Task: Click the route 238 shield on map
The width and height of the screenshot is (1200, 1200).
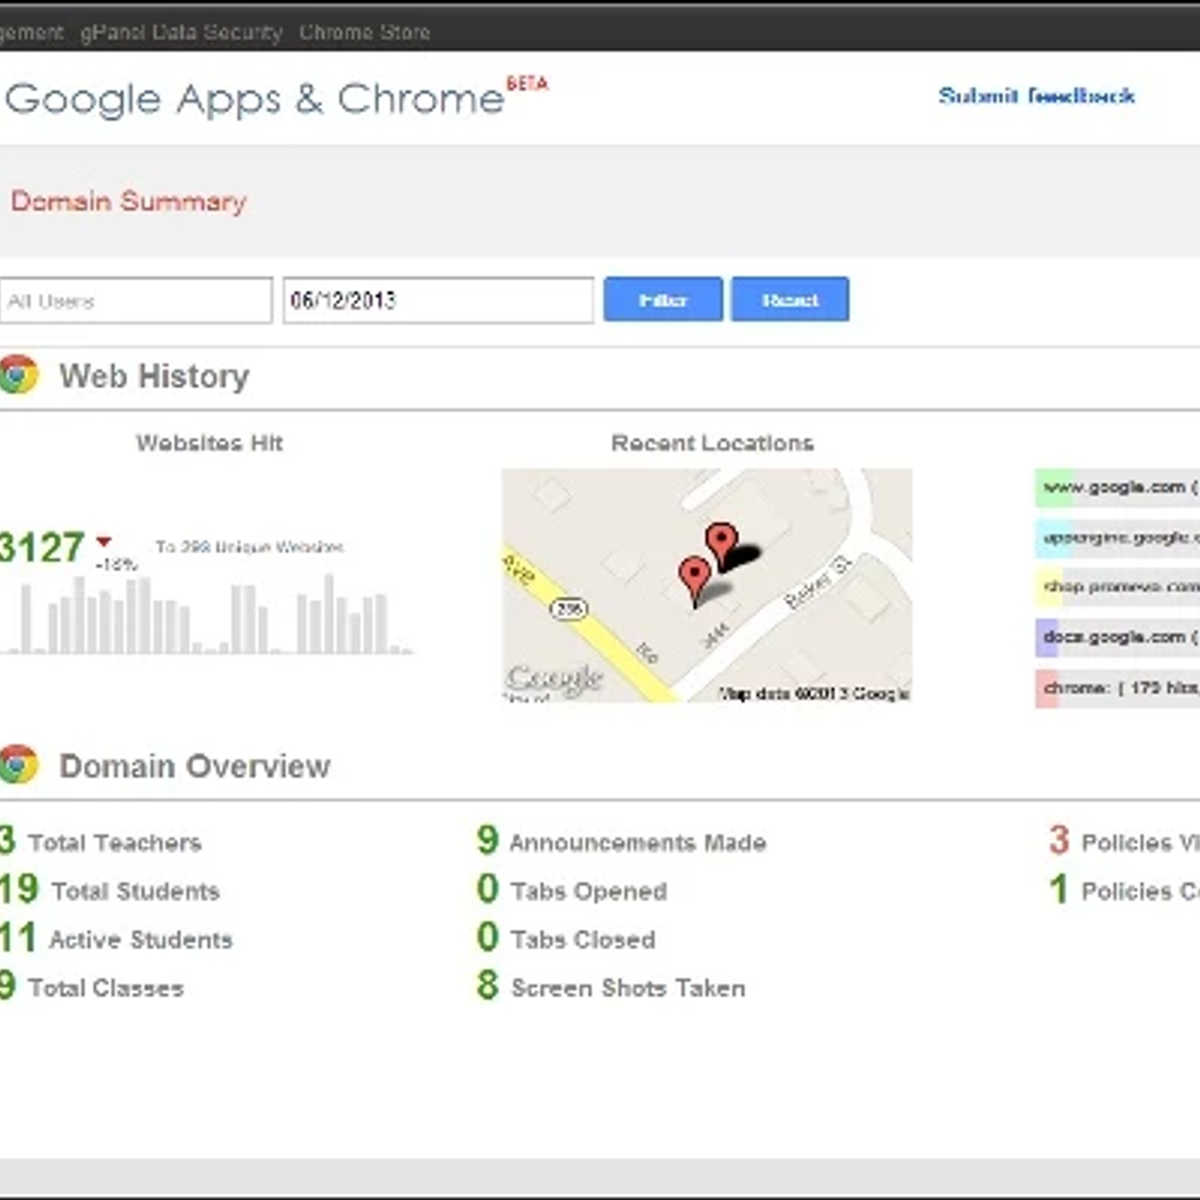Action: [x=569, y=608]
